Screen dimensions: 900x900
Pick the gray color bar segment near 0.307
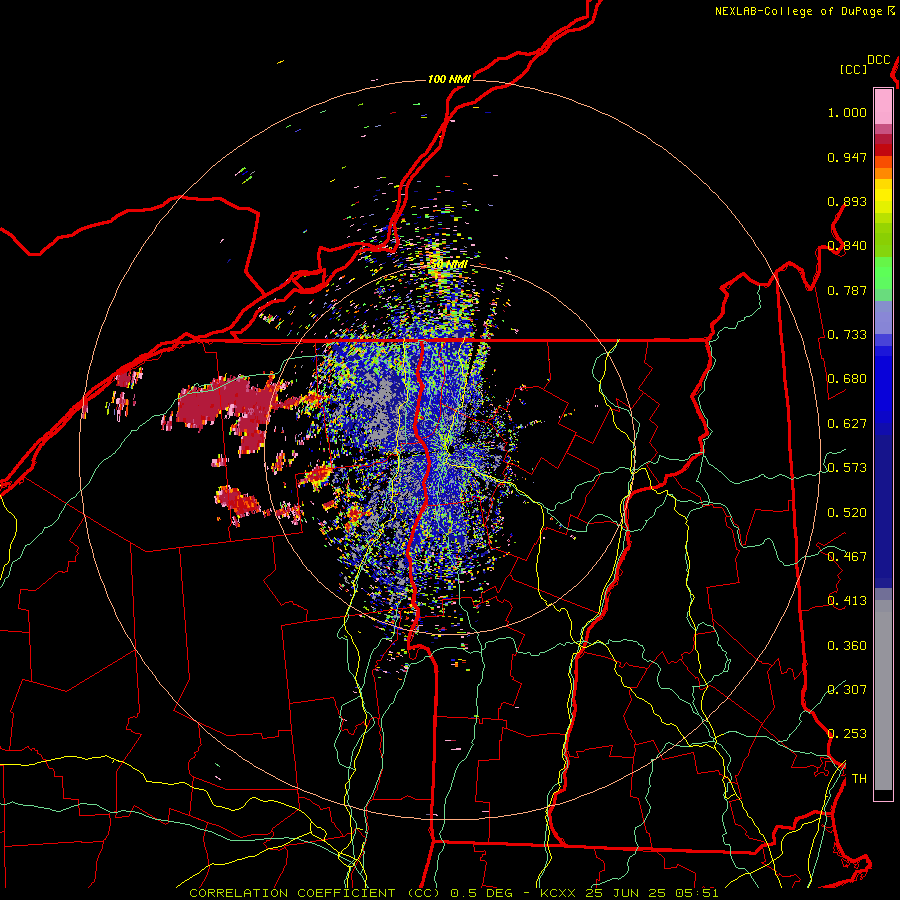tap(883, 695)
